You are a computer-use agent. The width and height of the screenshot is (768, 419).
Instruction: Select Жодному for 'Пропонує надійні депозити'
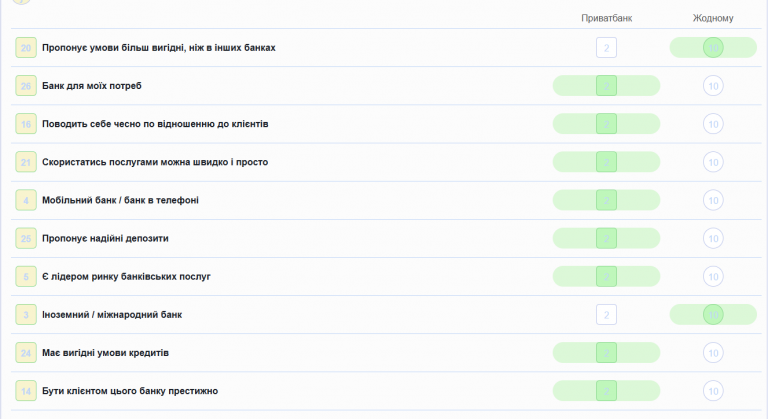click(713, 238)
